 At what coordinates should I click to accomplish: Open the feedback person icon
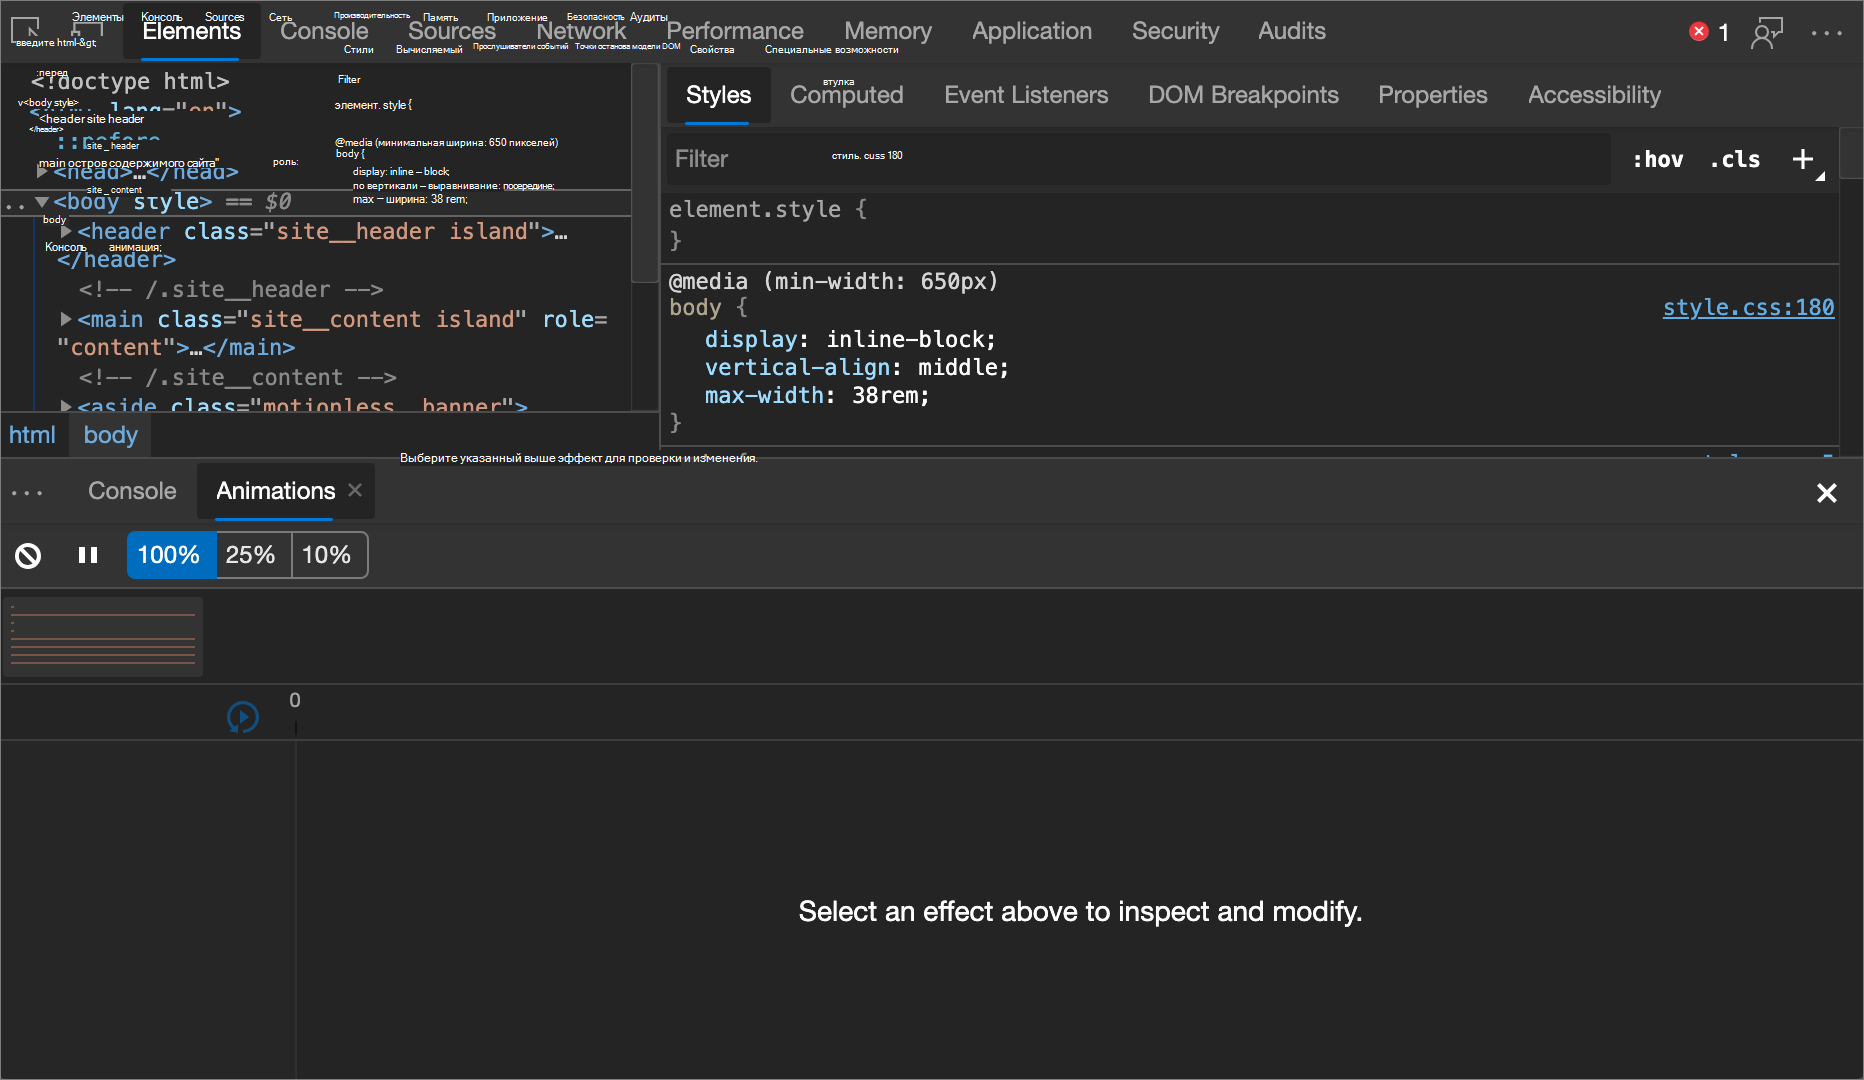click(1767, 33)
